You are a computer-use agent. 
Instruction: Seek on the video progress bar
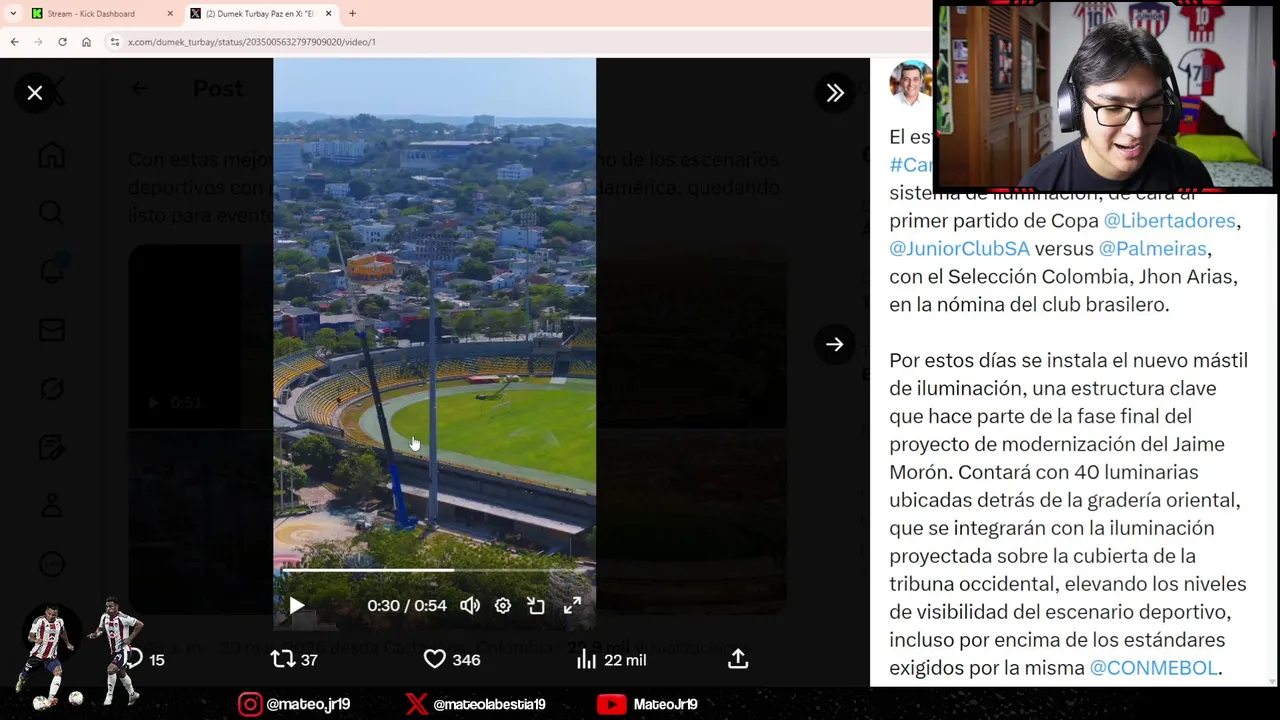pos(435,570)
